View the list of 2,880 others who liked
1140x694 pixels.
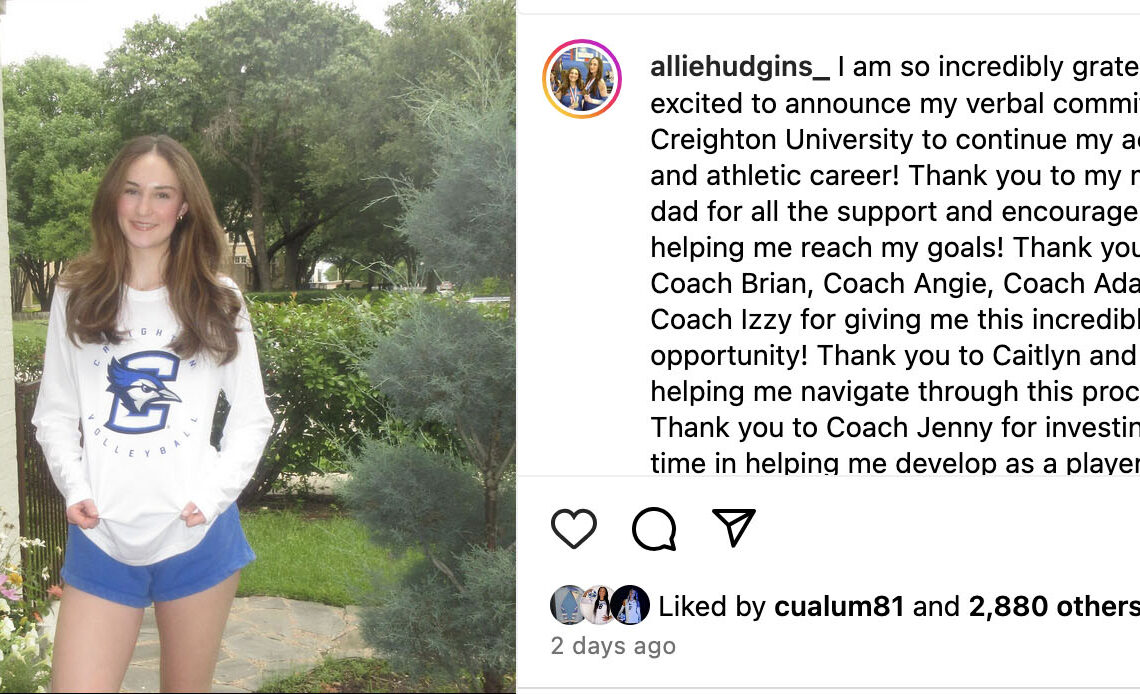[x=1054, y=606]
